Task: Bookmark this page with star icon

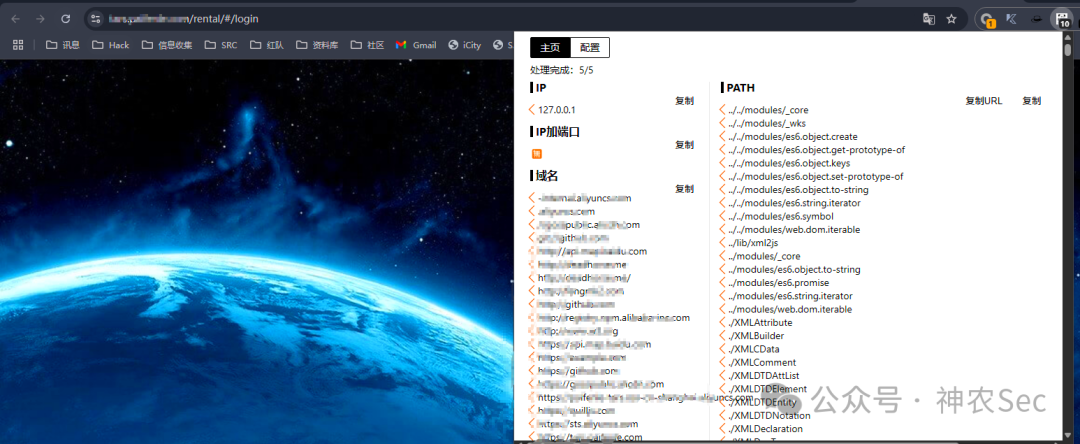Action: 951,19
